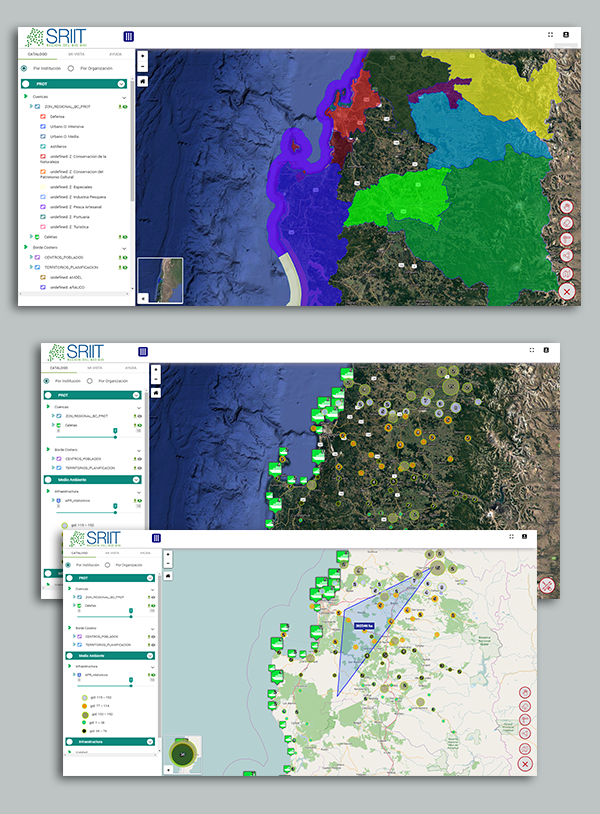Click the SRIIT logo in front window

(x=95, y=538)
